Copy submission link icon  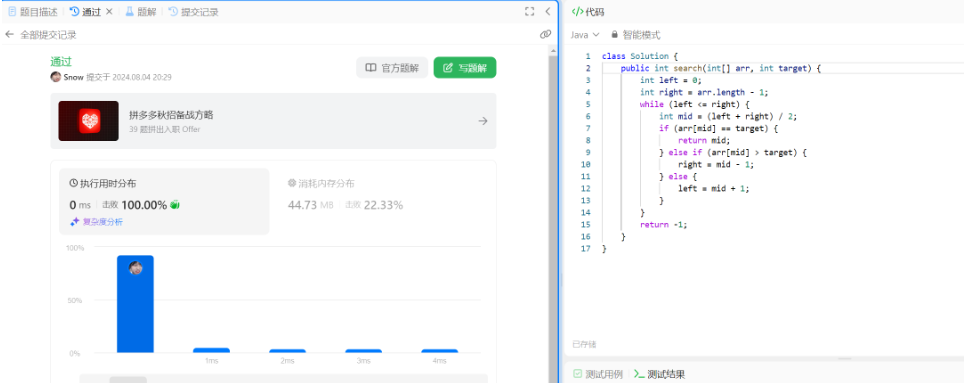545,35
